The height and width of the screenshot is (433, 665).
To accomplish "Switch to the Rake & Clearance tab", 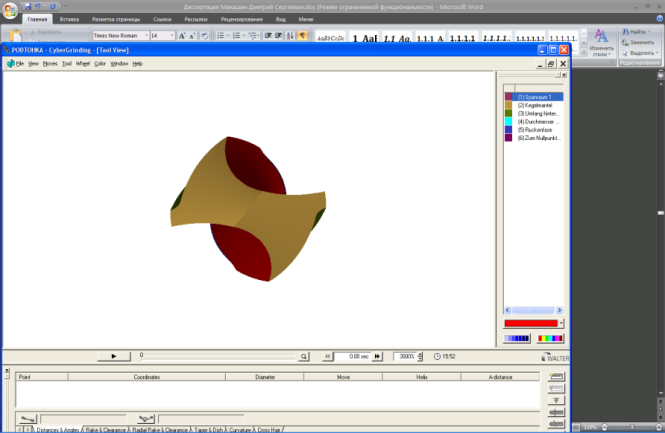I will coord(106,430).
